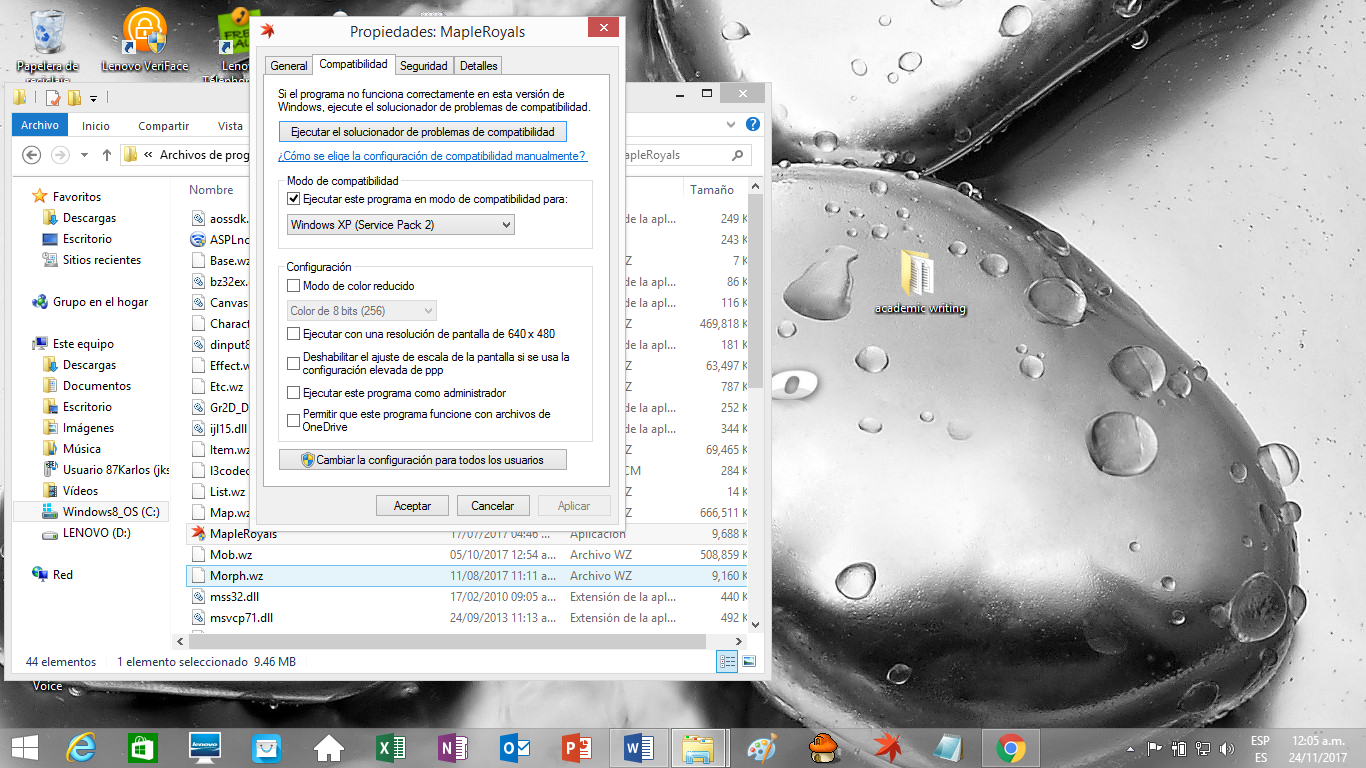Screen dimensions: 1366x768
Task: Enable Modo de color reducido
Action: point(293,286)
